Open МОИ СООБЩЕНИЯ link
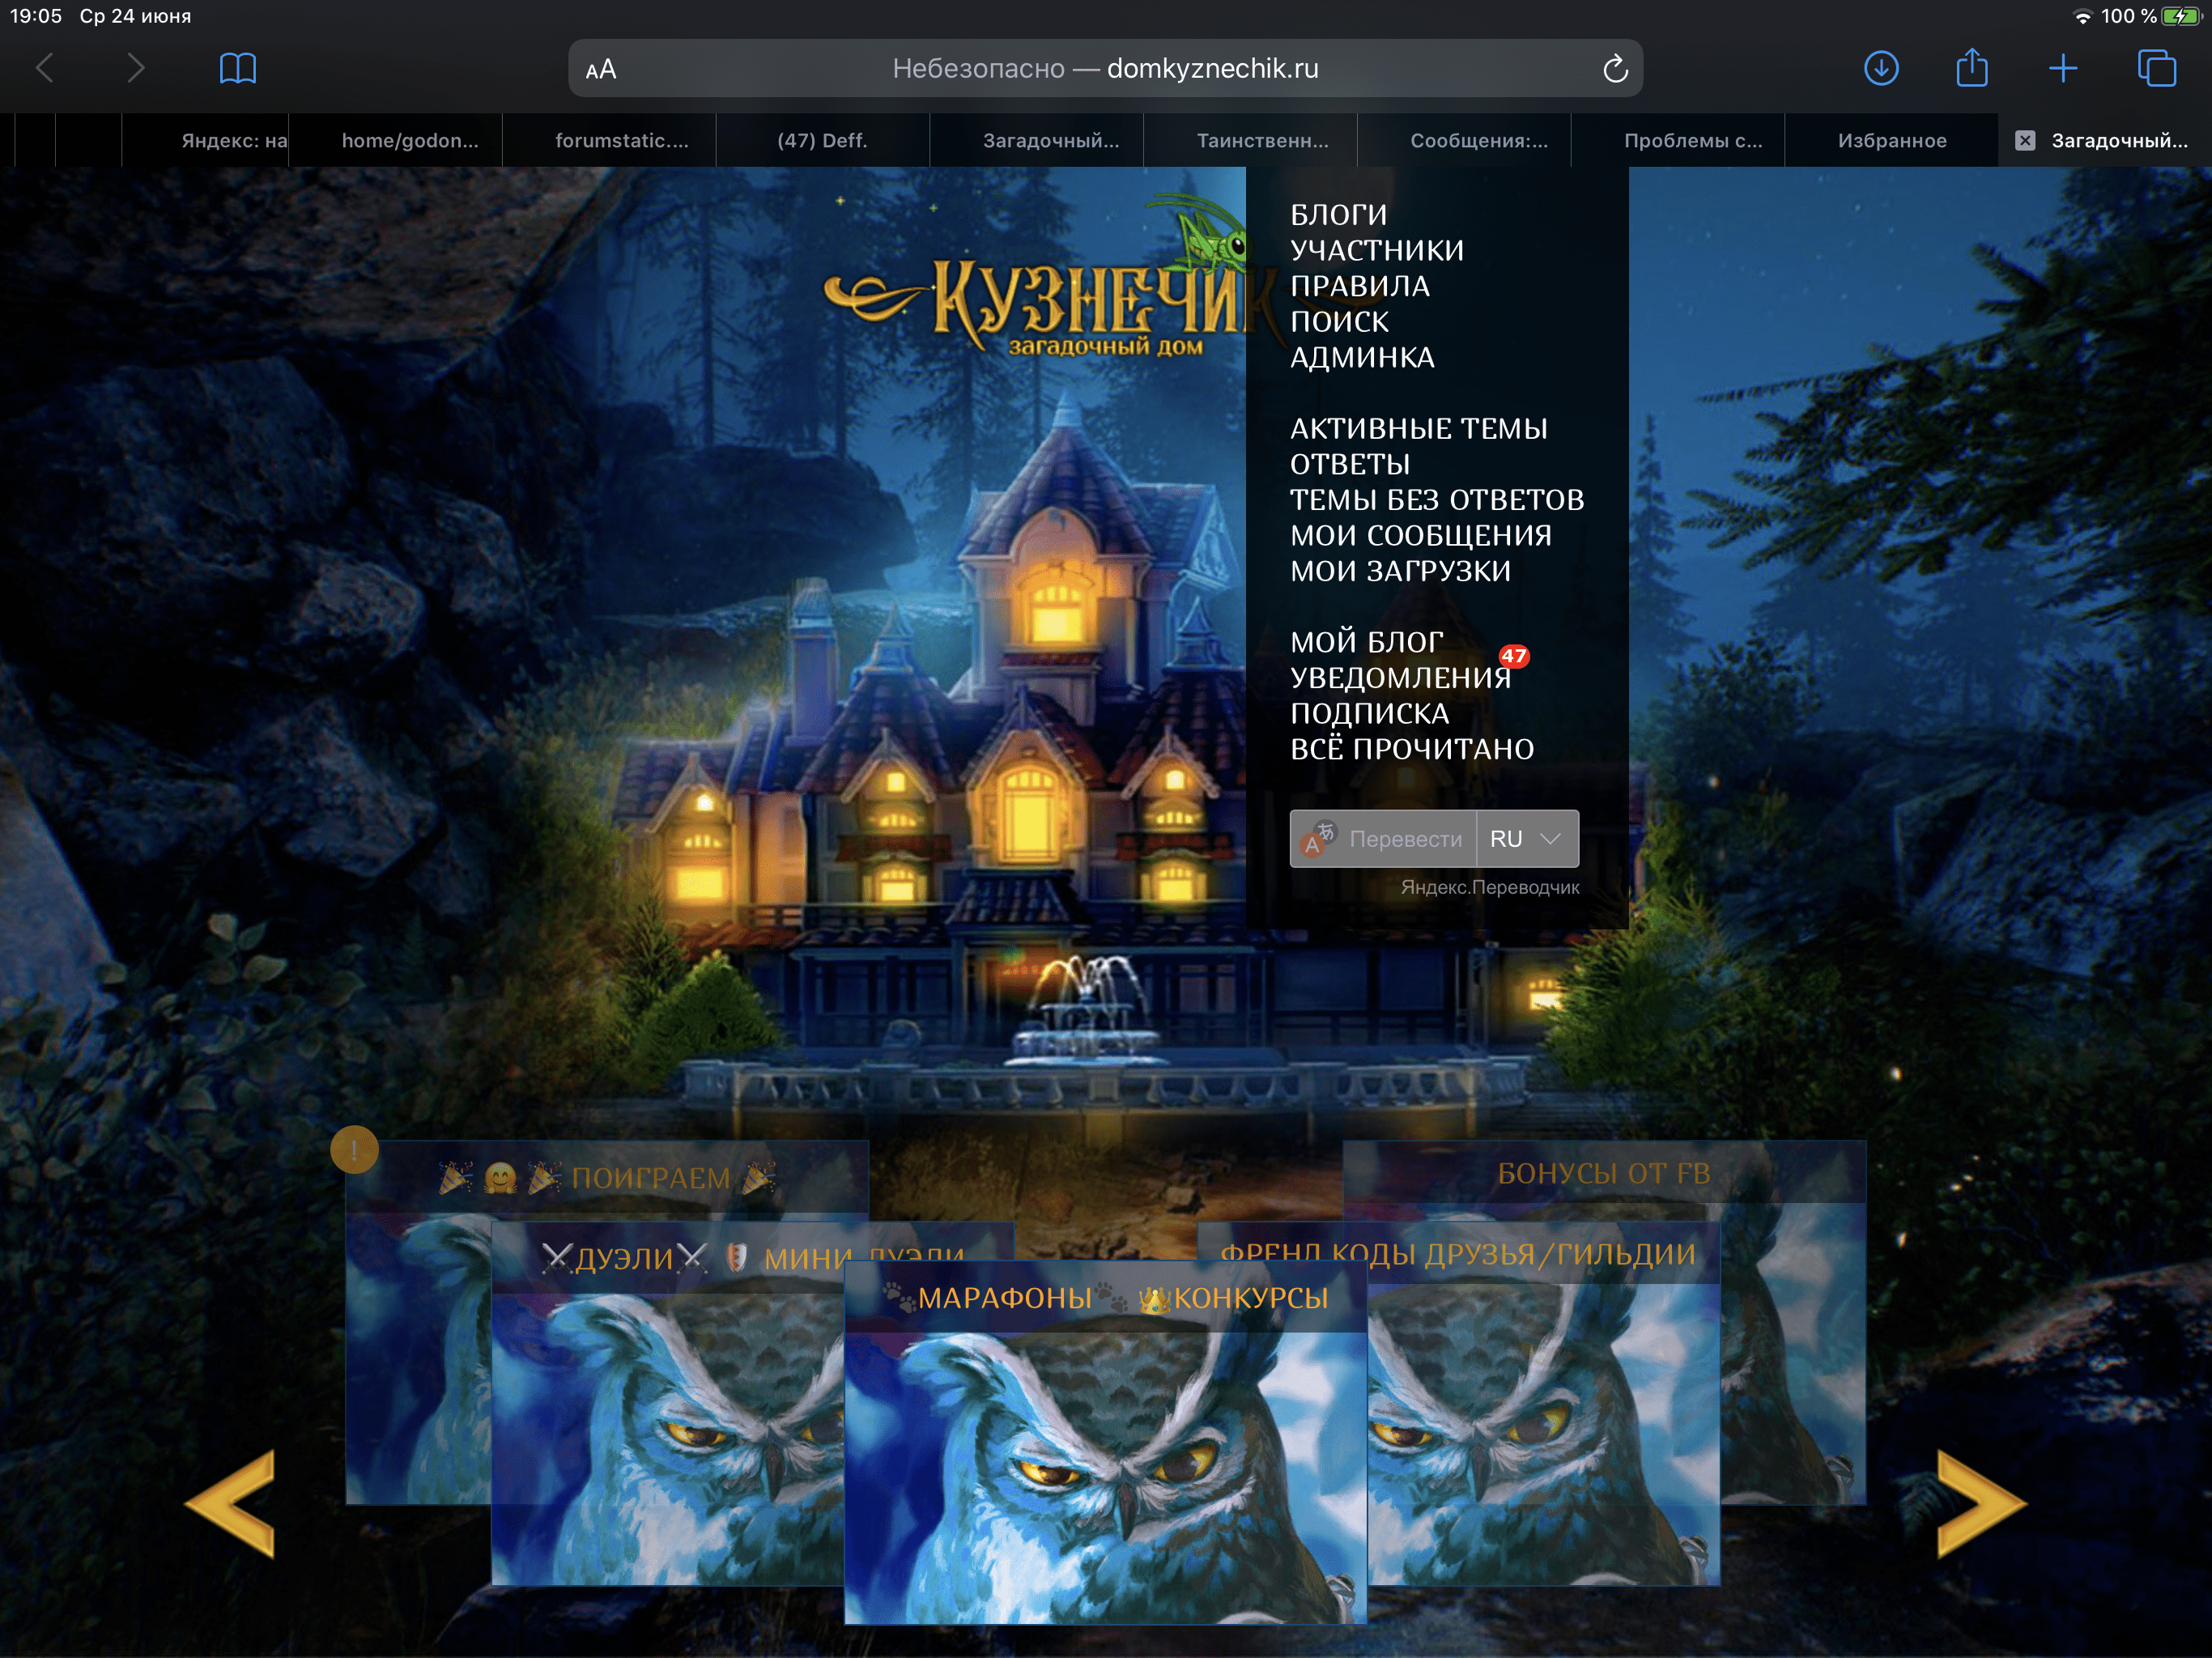 tap(1420, 535)
